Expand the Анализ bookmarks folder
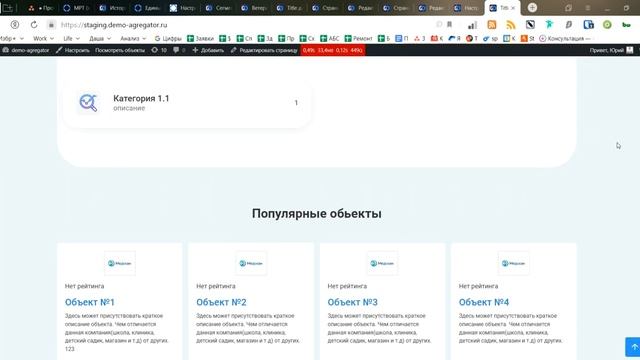The image size is (640, 360). point(133,38)
